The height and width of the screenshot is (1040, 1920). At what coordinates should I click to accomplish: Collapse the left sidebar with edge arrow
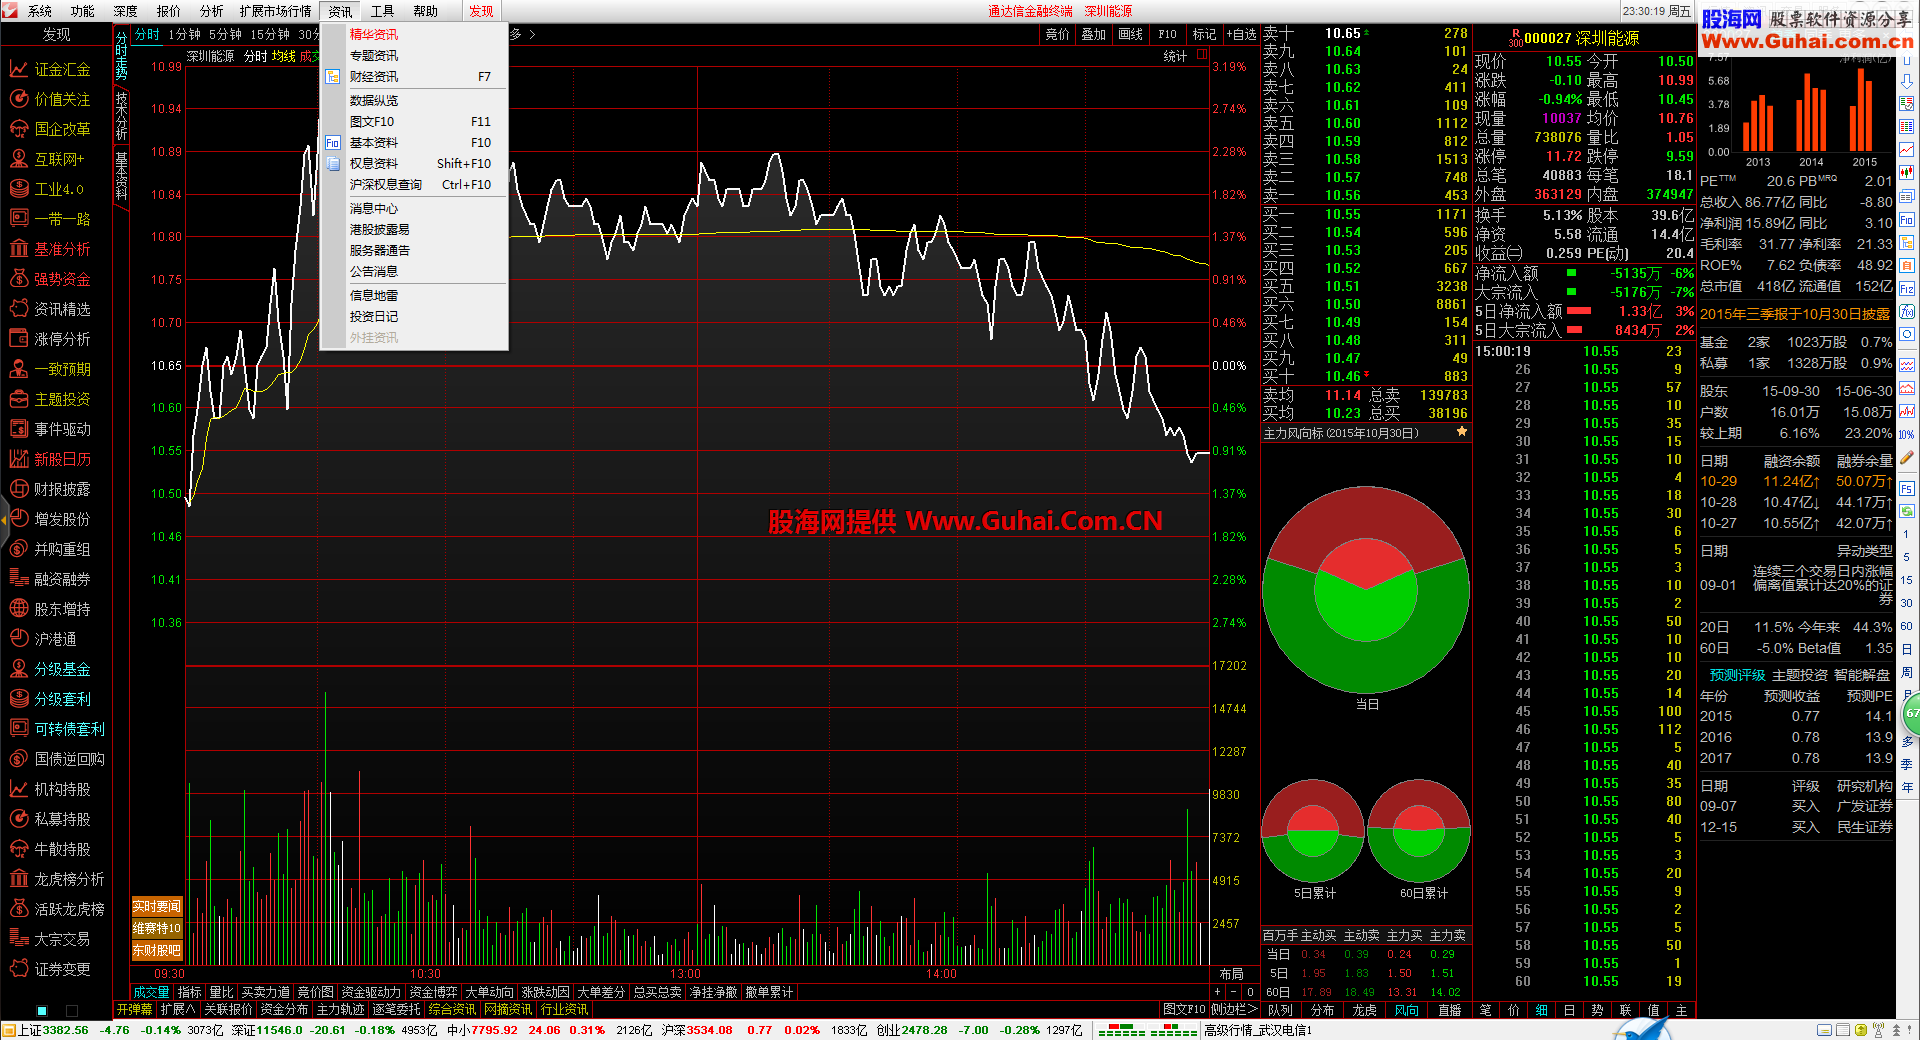4,519
